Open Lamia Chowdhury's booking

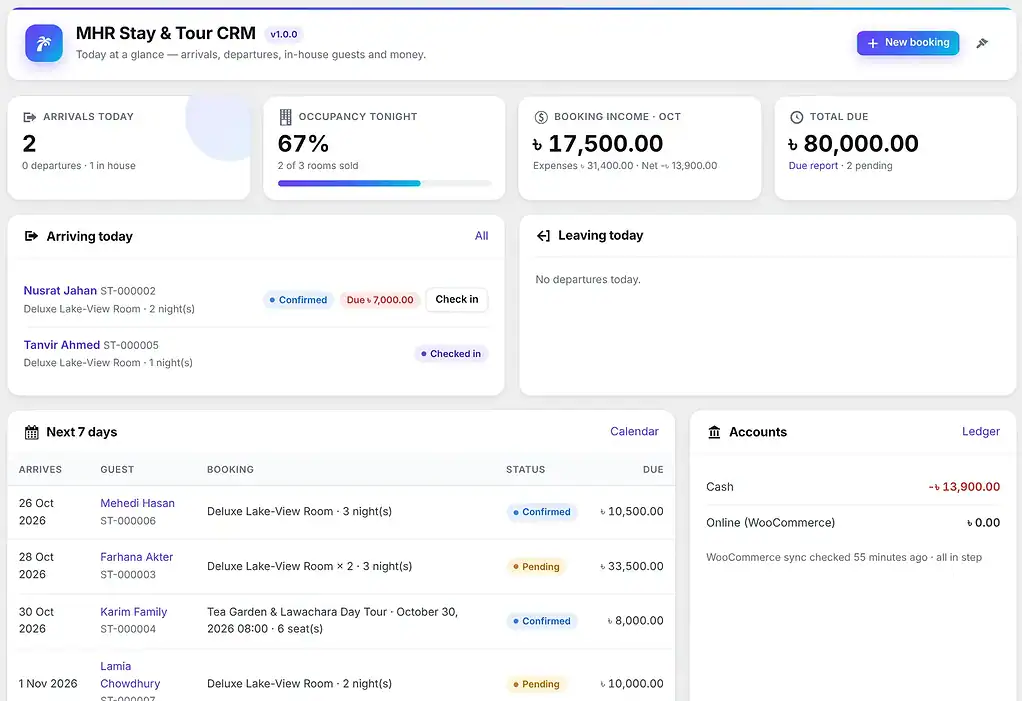coord(130,675)
